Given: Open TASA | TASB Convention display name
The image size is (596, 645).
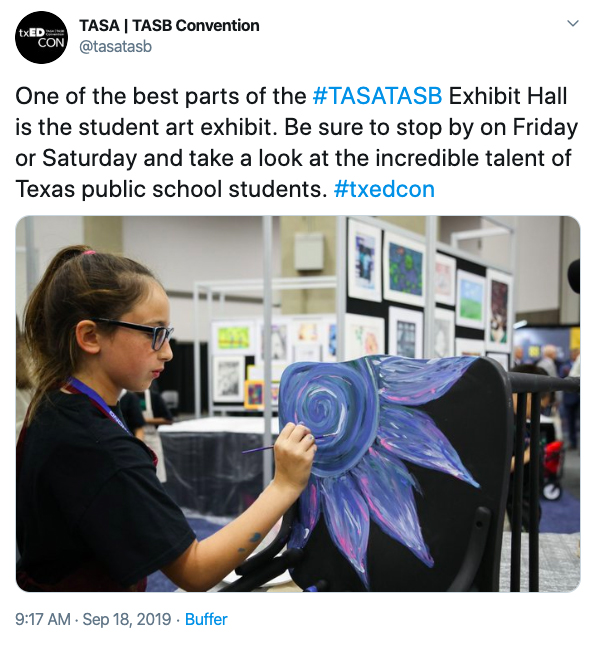Looking at the screenshot, I should click(x=169, y=26).
